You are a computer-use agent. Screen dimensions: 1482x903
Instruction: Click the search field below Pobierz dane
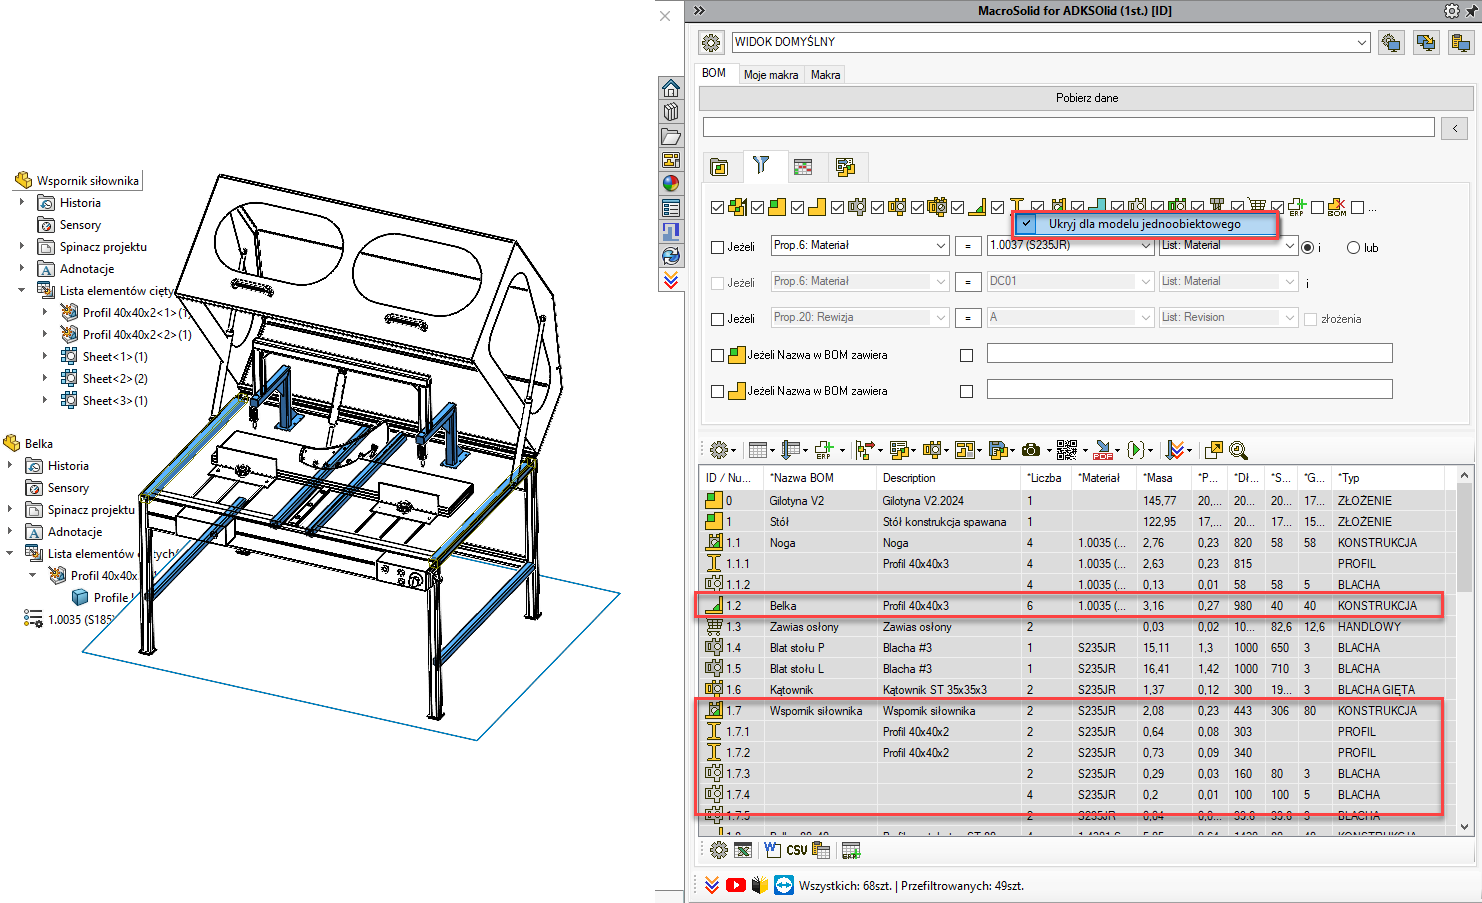[1068, 127]
